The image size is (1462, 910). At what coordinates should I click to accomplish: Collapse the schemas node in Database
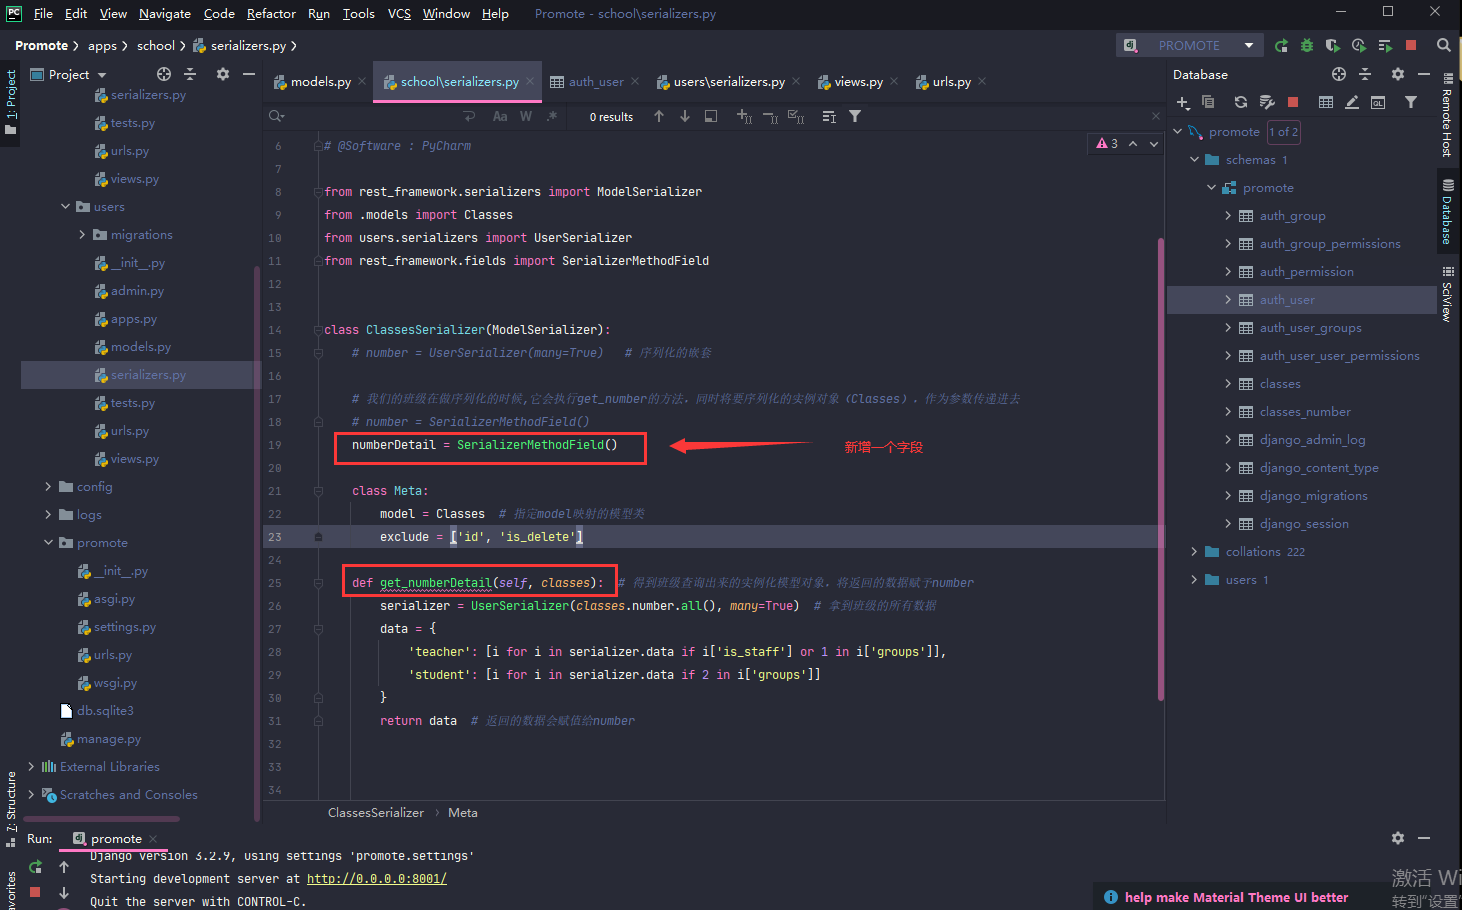pyautogui.click(x=1194, y=160)
